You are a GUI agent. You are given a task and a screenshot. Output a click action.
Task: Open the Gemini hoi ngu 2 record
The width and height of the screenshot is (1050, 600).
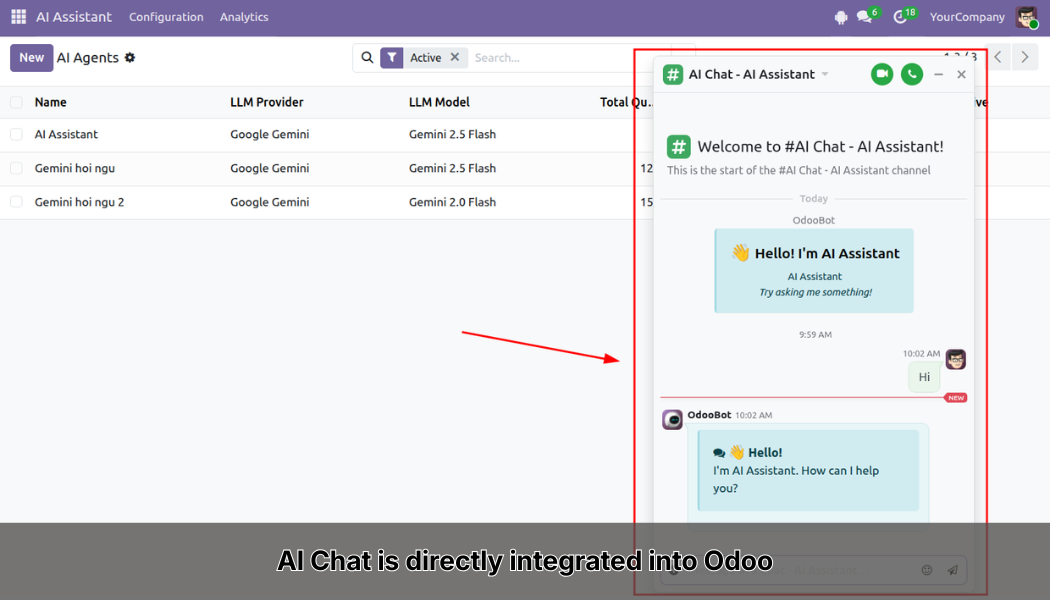pos(80,202)
